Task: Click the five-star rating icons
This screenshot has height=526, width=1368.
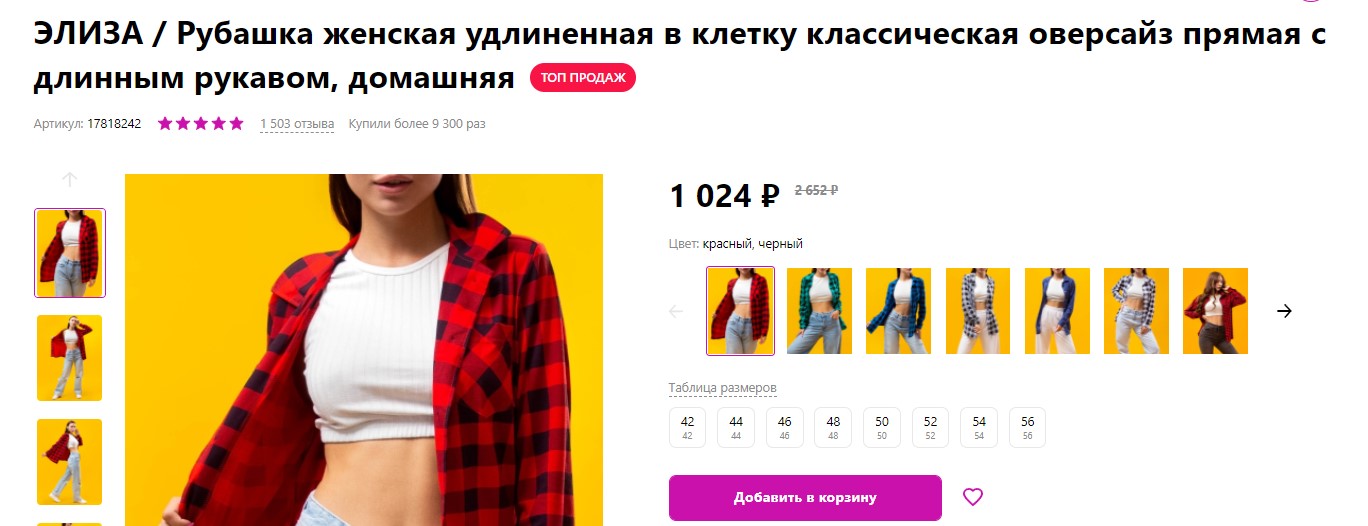Action: click(x=201, y=124)
